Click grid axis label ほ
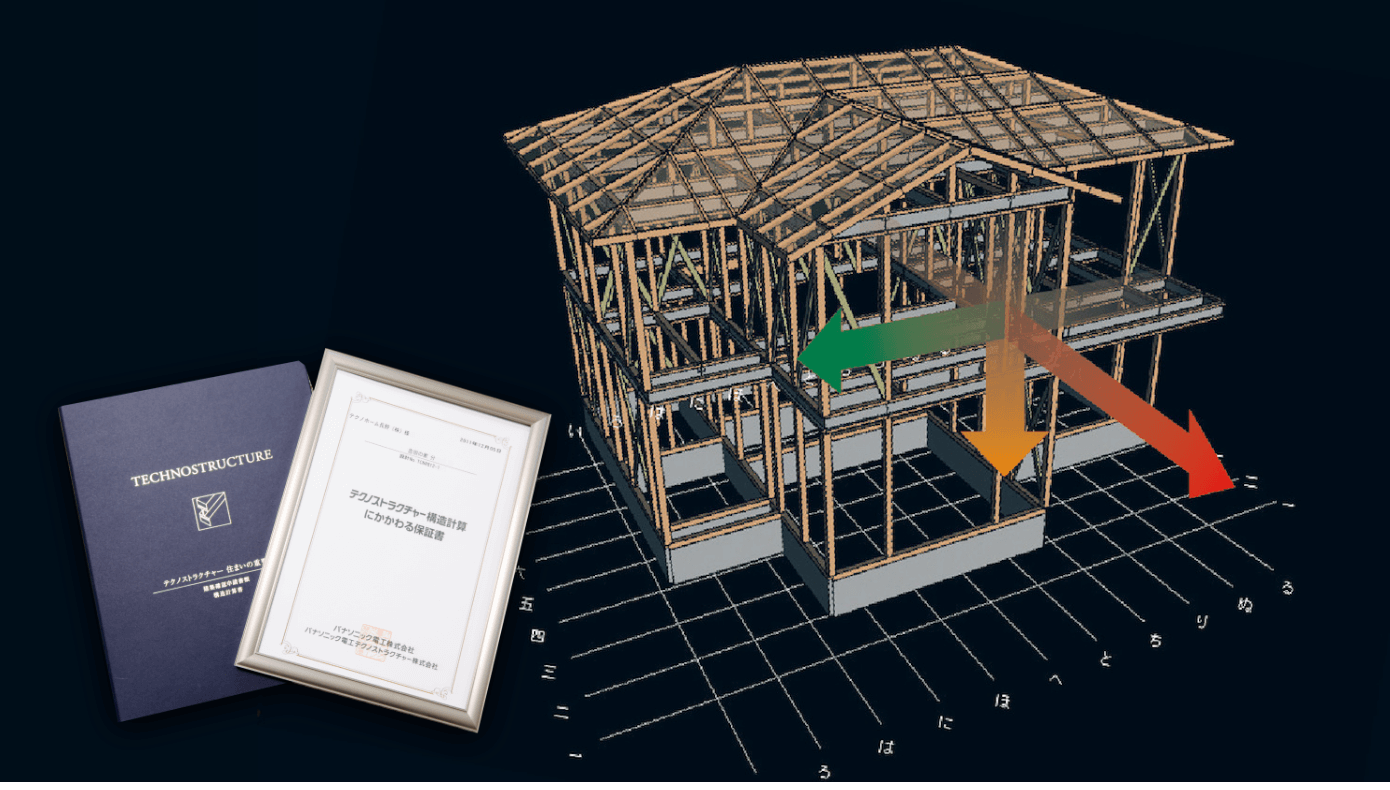The width and height of the screenshot is (1390, 790). pyautogui.click(x=1002, y=699)
